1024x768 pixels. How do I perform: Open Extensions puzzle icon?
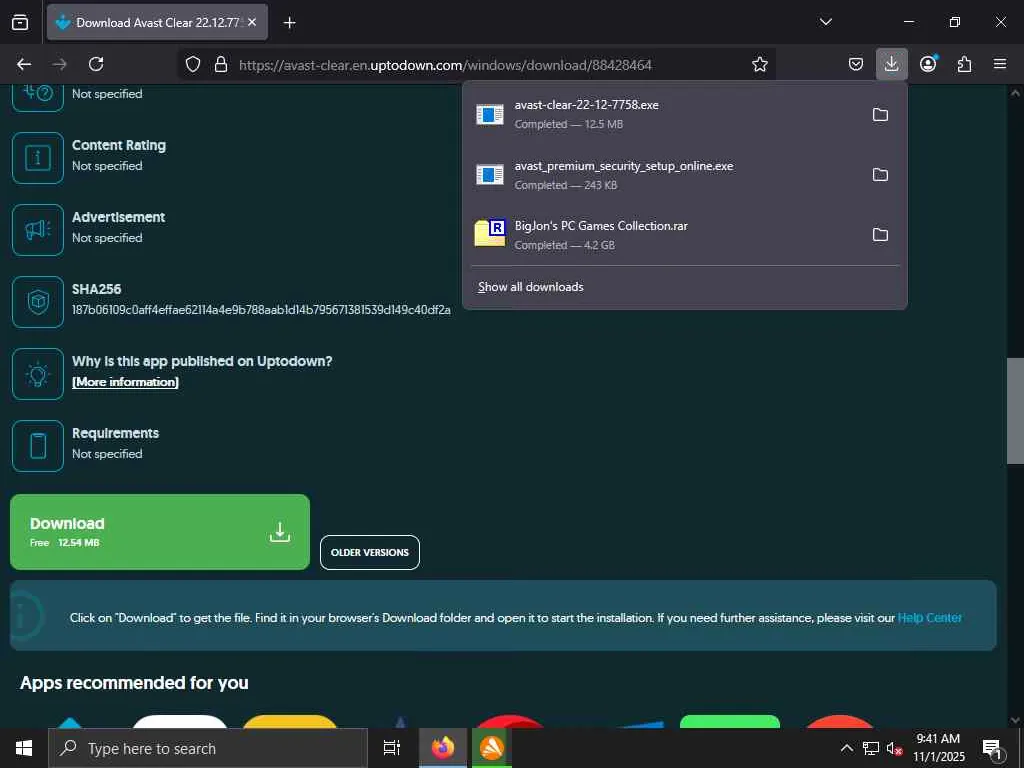[x=964, y=64]
